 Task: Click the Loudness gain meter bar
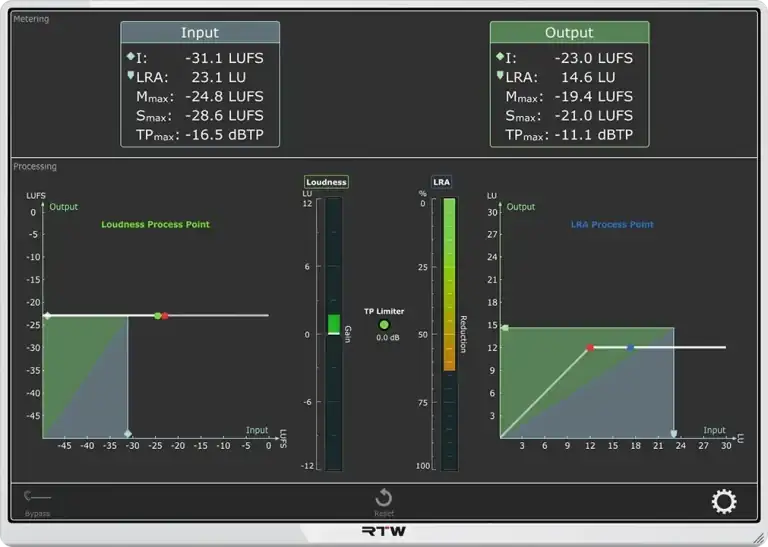(334, 334)
